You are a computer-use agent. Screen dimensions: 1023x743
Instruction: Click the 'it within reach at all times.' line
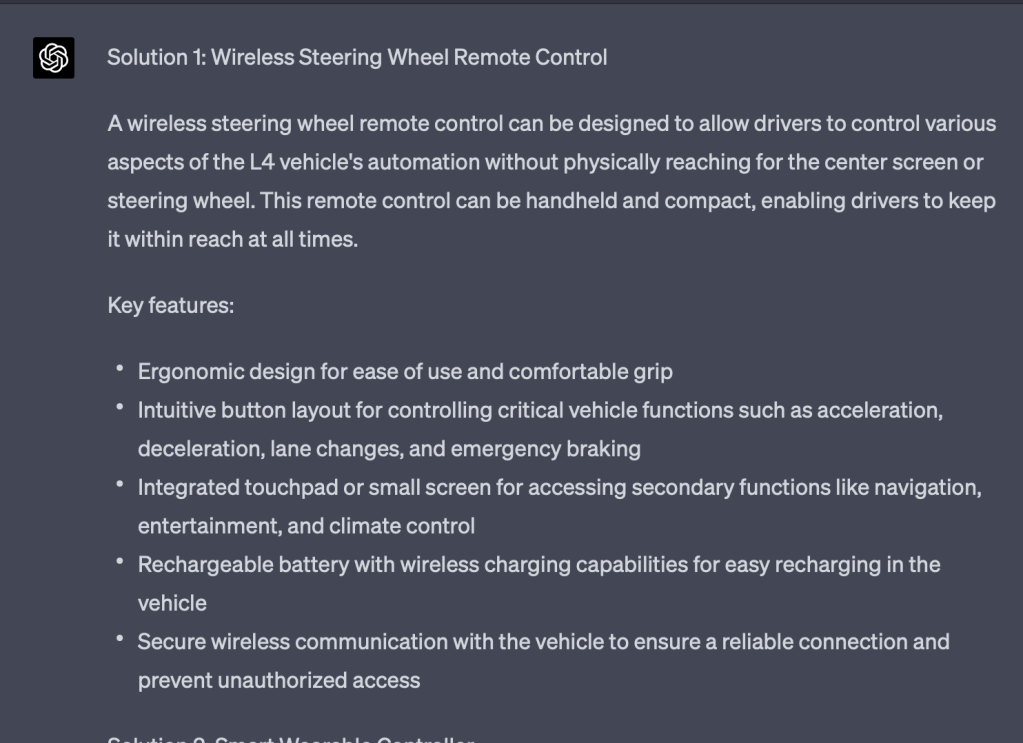pos(232,240)
